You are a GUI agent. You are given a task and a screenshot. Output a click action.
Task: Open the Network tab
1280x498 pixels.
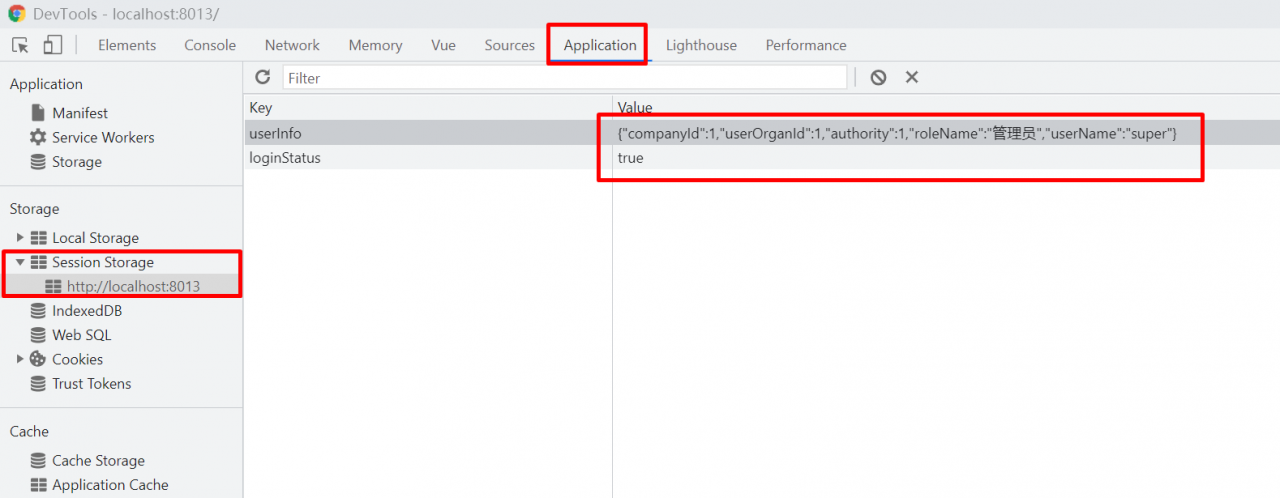[x=292, y=45]
